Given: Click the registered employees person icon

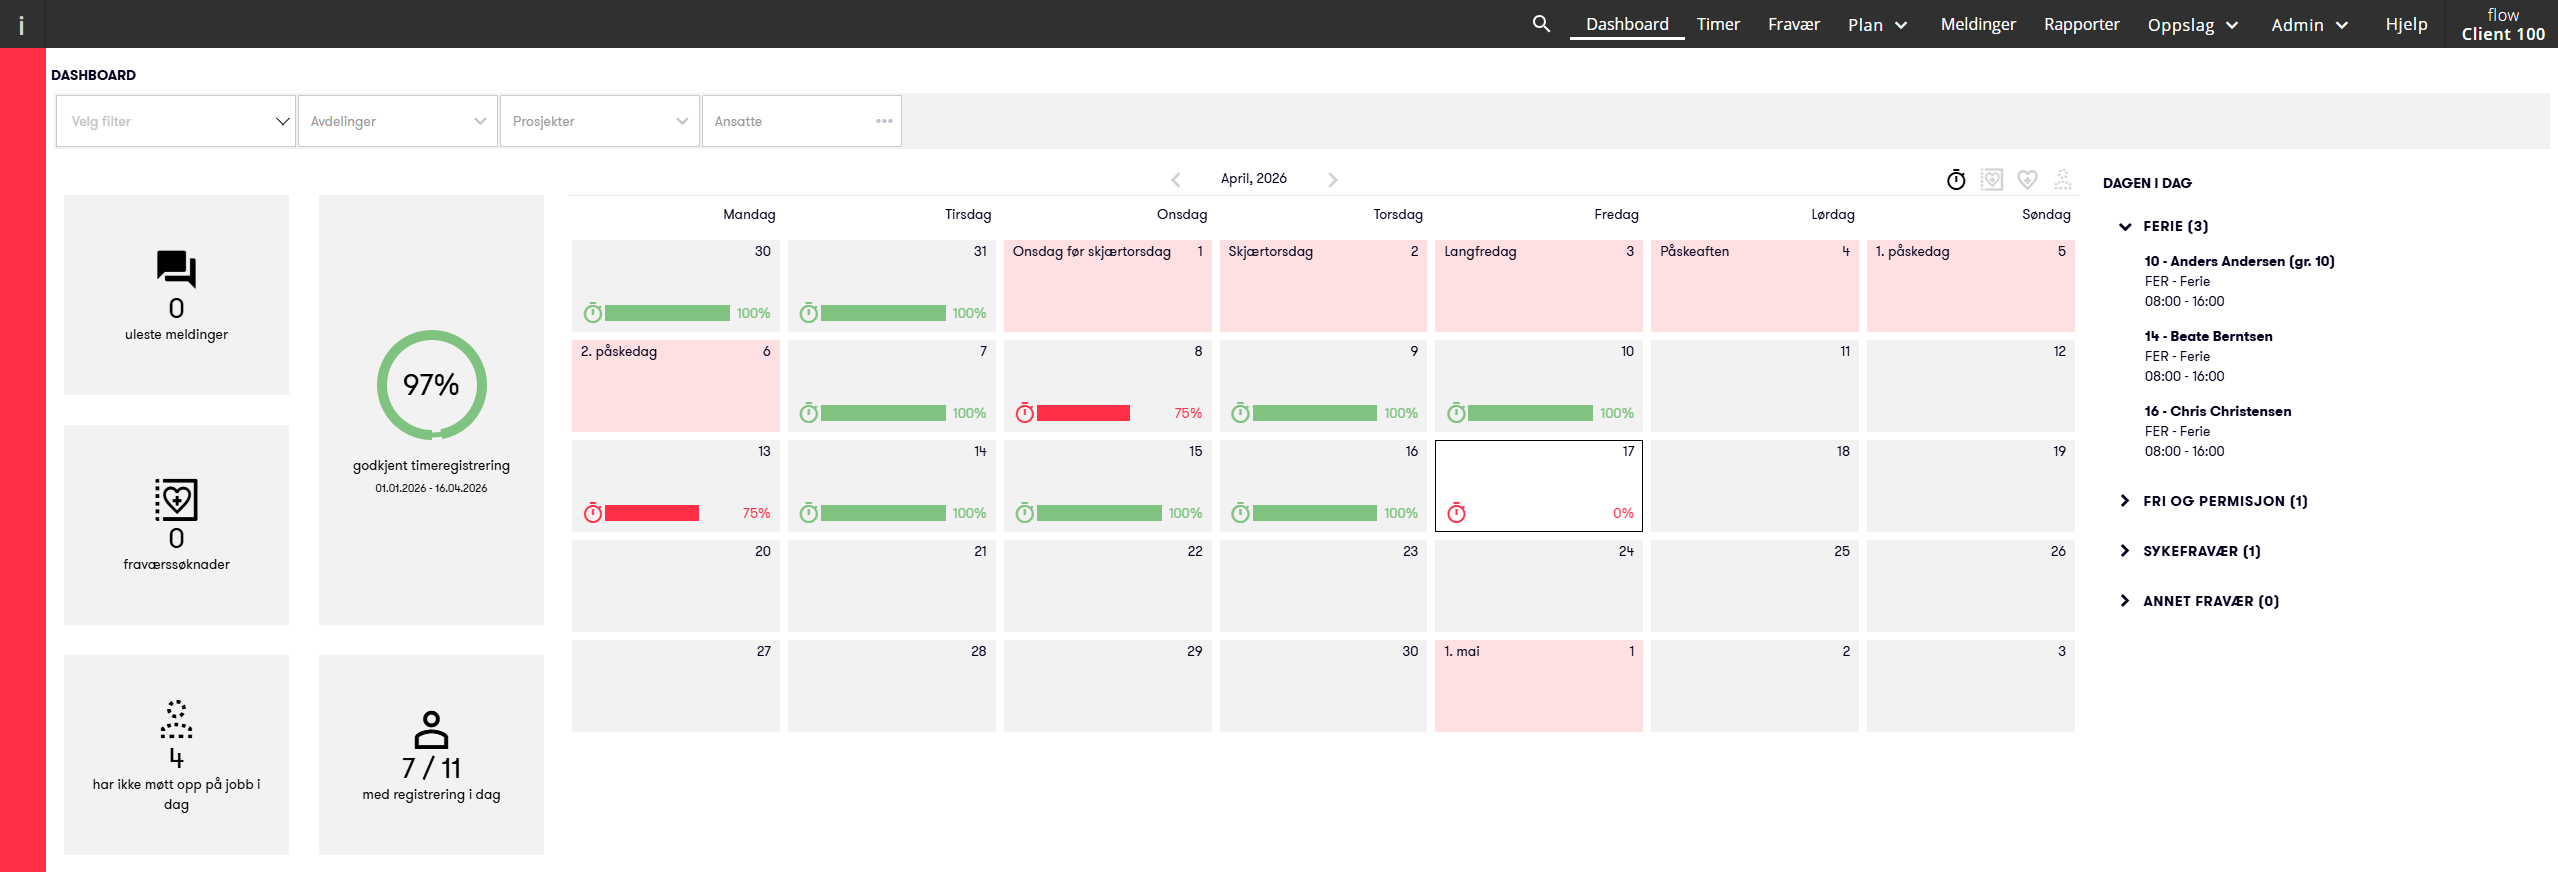Looking at the screenshot, I should point(431,730).
